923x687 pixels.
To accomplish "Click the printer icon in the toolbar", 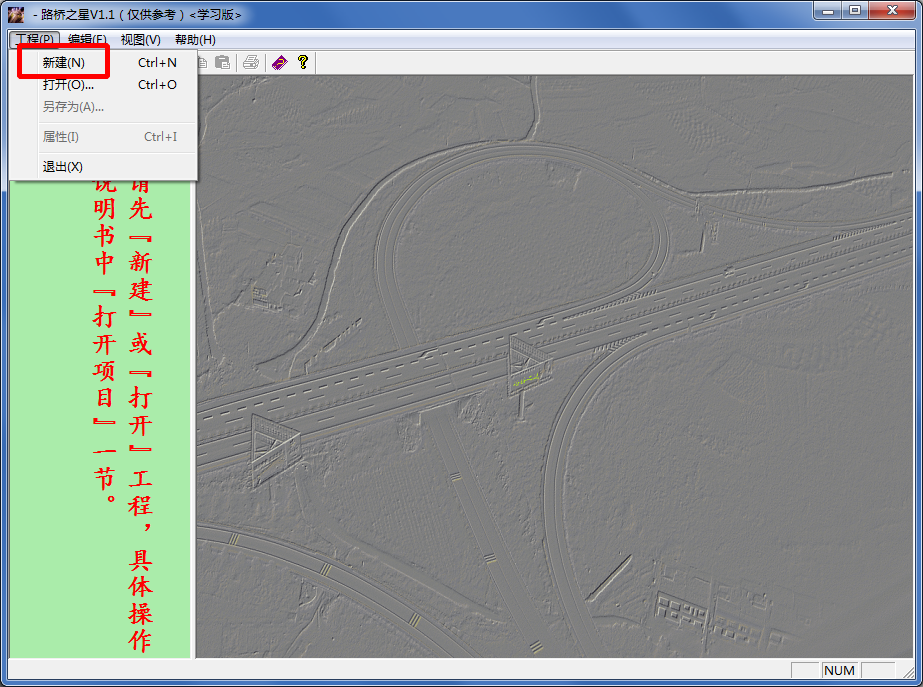I will 251,62.
